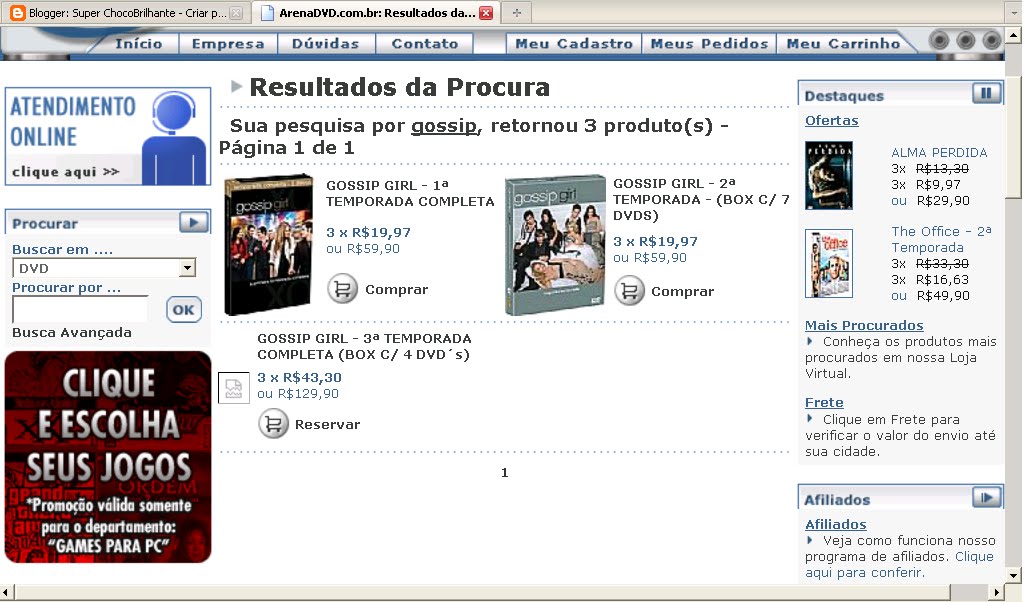The image size is (1024, 602).
Task: Switch to the Blogger Super ChocoBrilhante tab
Action: pyautogui.click(x=126, y=12)
